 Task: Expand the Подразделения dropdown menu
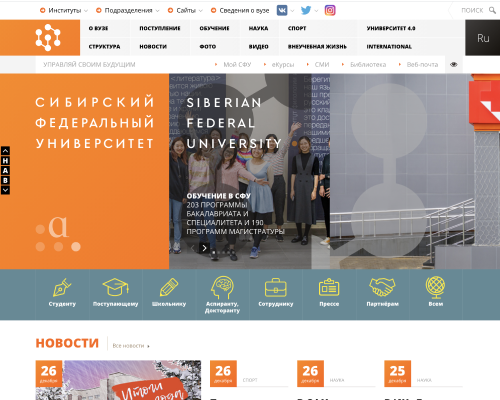(128, 10)
